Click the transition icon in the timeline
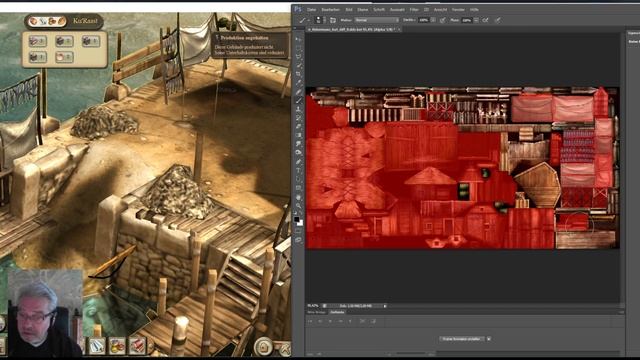 [373, 321]
